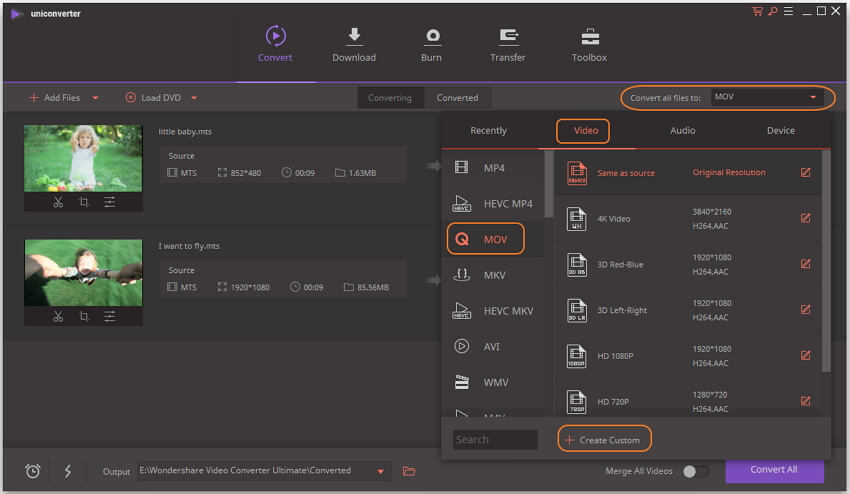Switch to the Converted tab
The height and width of the screenshot is (494, 850).
click(458, 98)
